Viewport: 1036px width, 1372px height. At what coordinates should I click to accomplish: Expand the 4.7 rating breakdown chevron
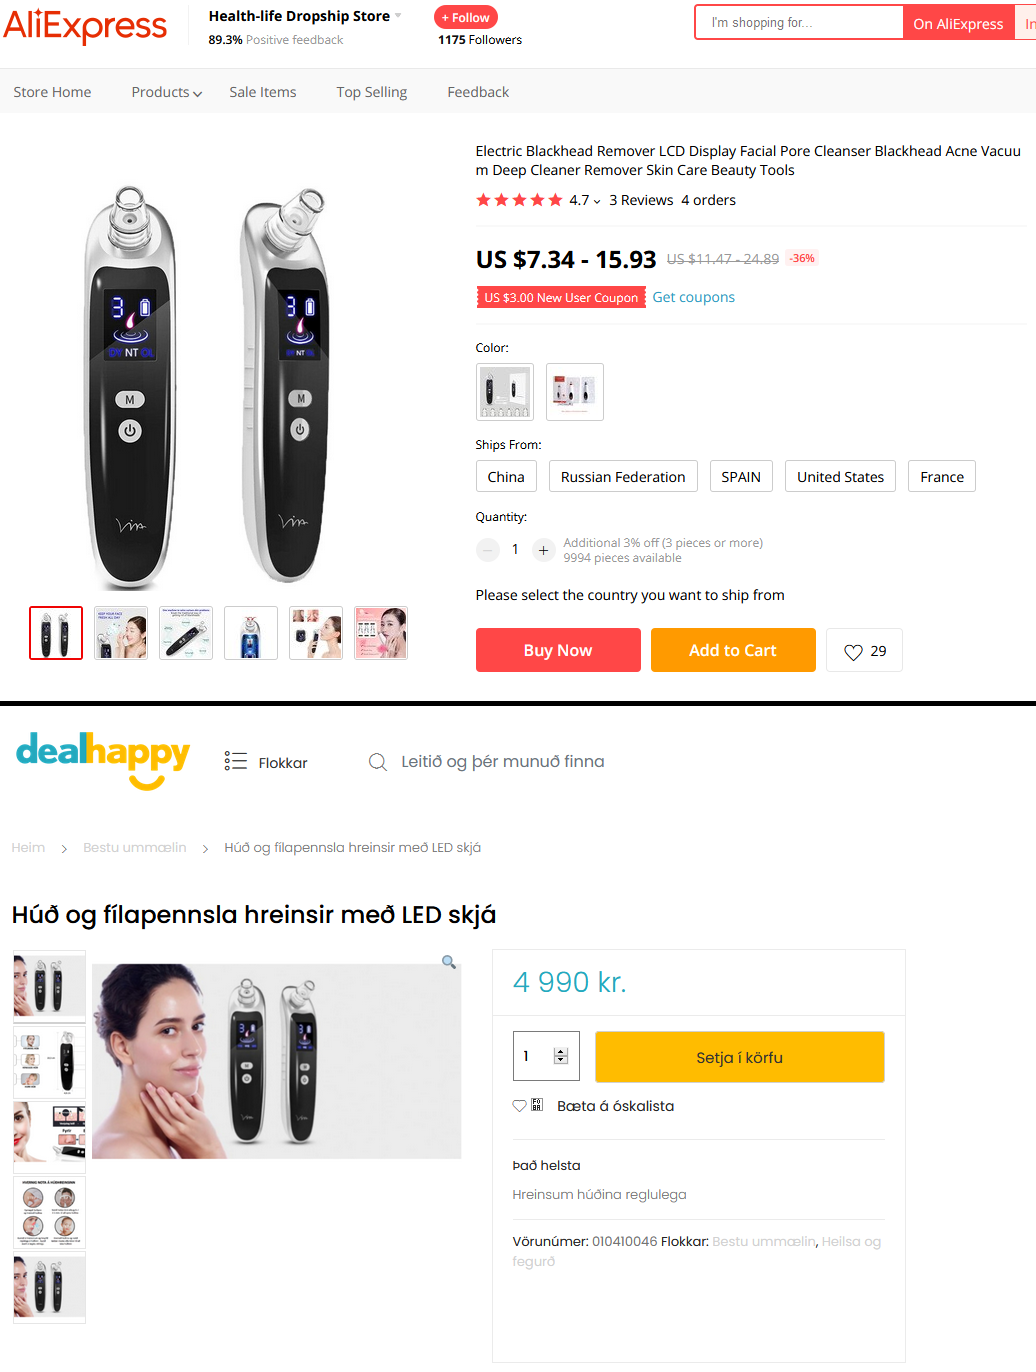click(x=597, y=201)
